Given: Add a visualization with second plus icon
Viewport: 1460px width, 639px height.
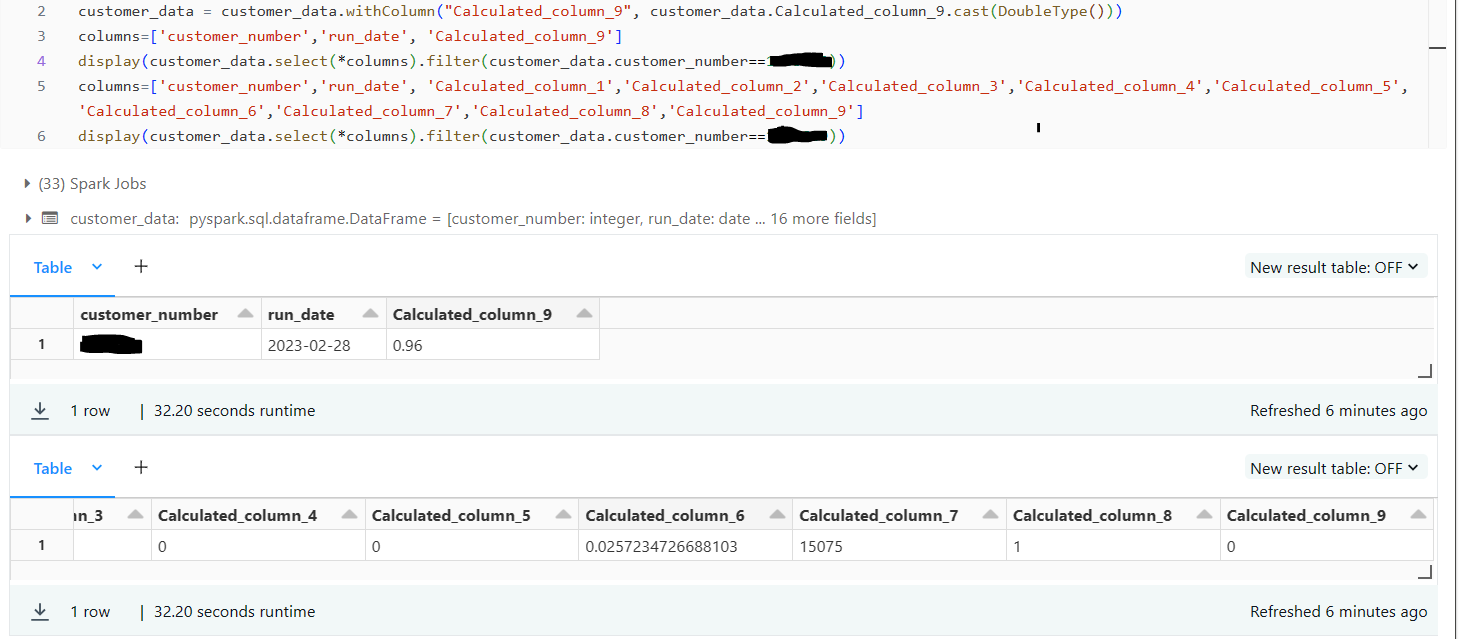Looking at the screenshot, I should [x=141, y=467].
